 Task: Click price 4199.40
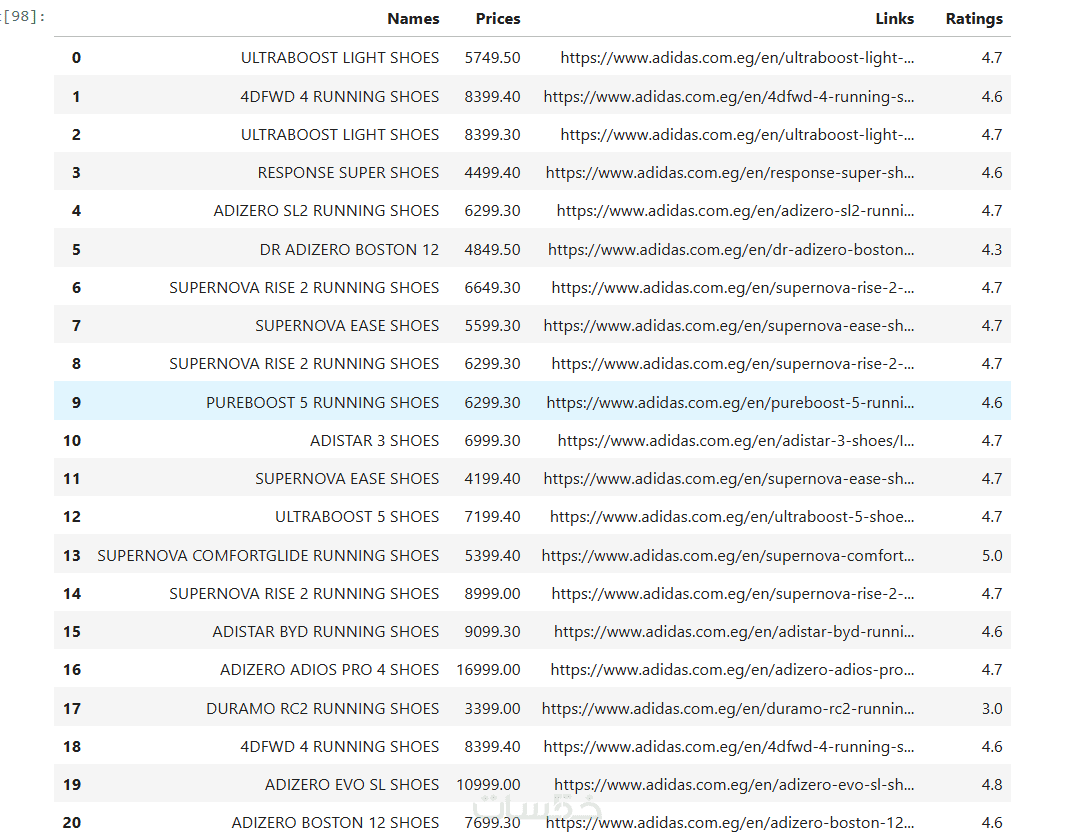coord(492,478)
